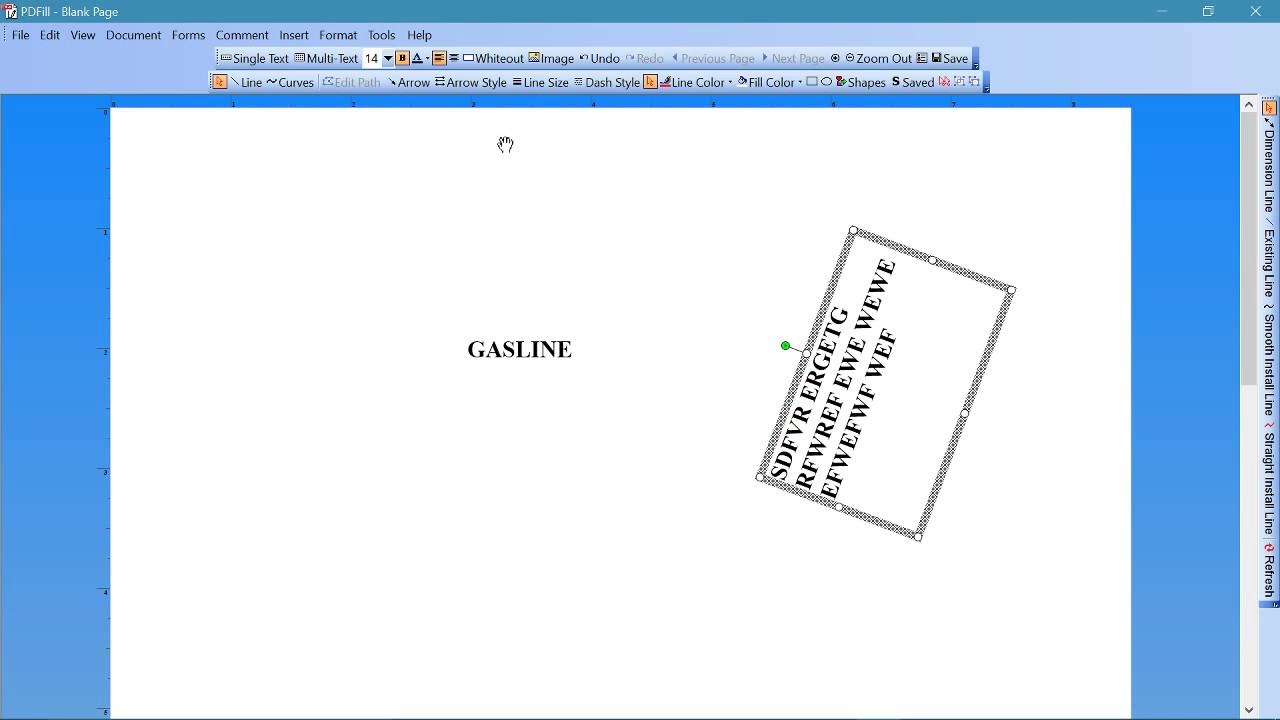1280x720 pixels.
Task: Click the Line Color tool
Action: point(692,82)
